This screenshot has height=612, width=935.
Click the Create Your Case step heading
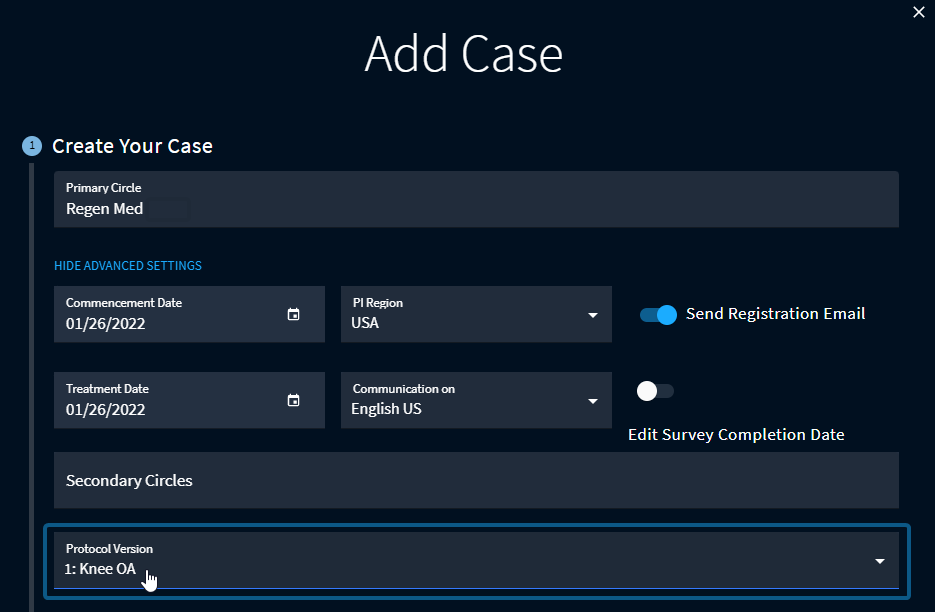pos(132,146)
